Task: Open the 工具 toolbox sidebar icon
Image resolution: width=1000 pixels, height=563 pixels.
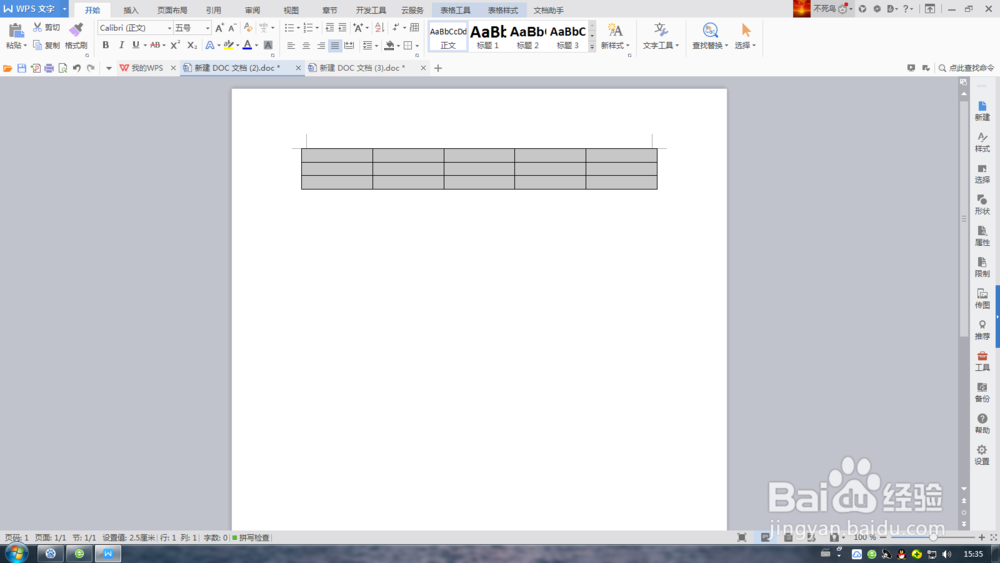Action: coord(982,361)
